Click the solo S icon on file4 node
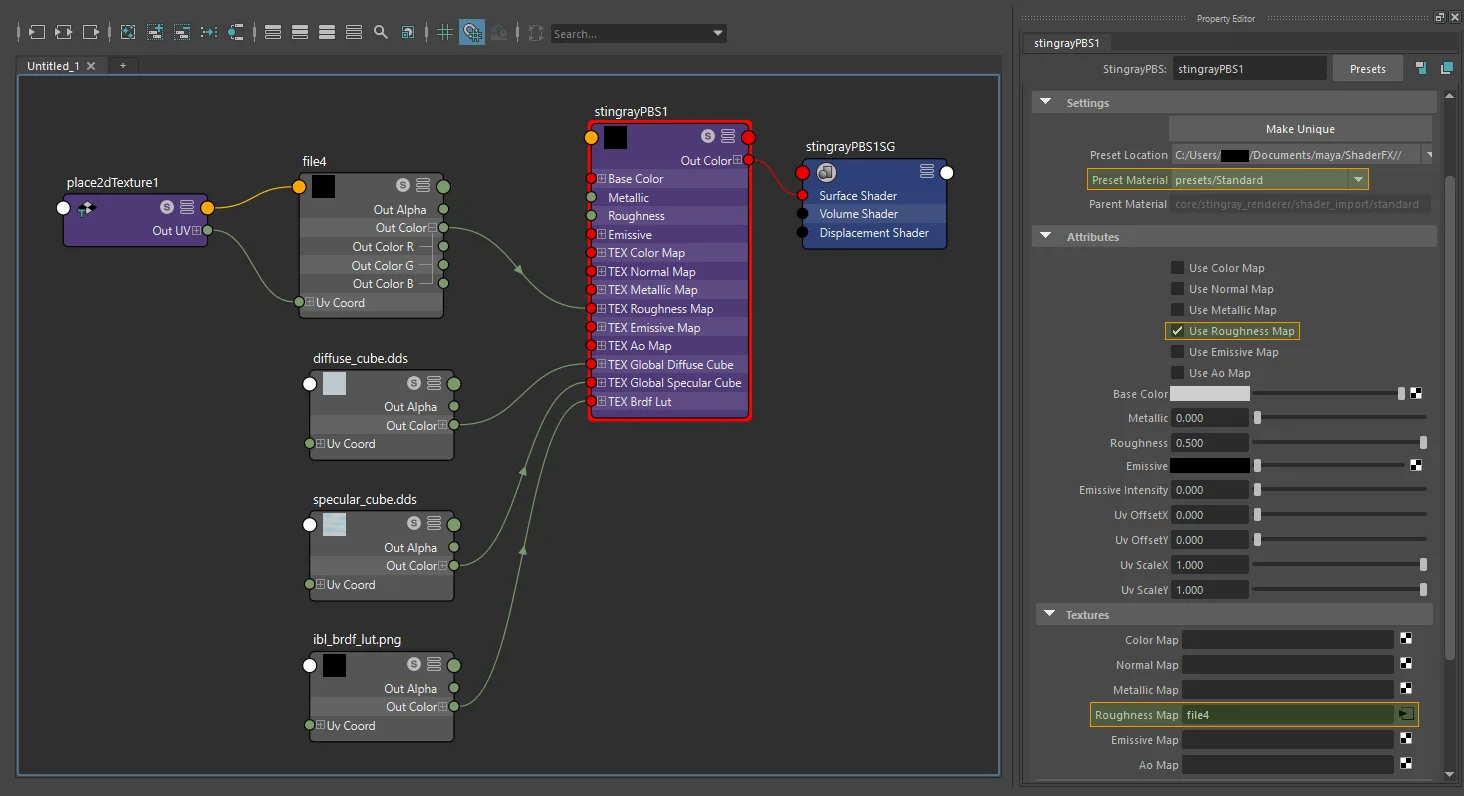 click(x=402, y=185)
